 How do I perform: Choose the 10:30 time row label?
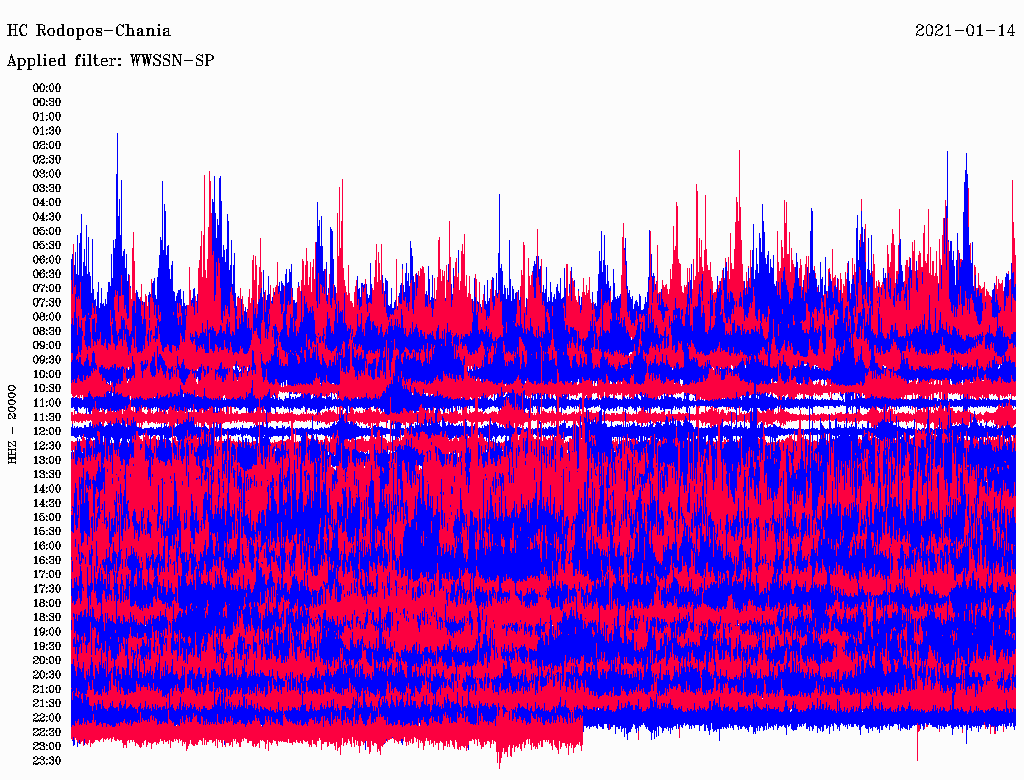pyautogui.click(x=47, y=389)
